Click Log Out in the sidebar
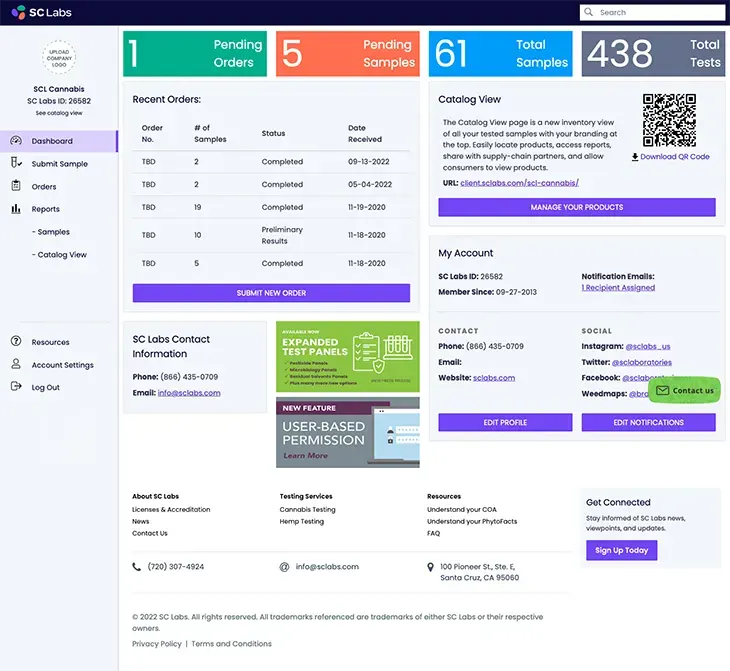This screenshot has width=730, height=671. [46, 387]
